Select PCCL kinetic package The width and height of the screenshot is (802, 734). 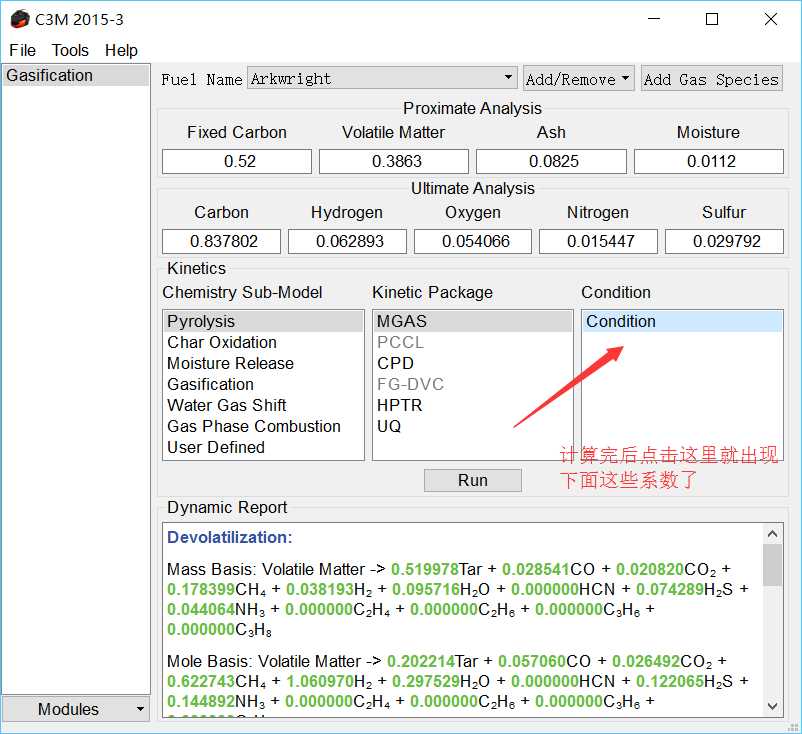[x=473, y=342]
